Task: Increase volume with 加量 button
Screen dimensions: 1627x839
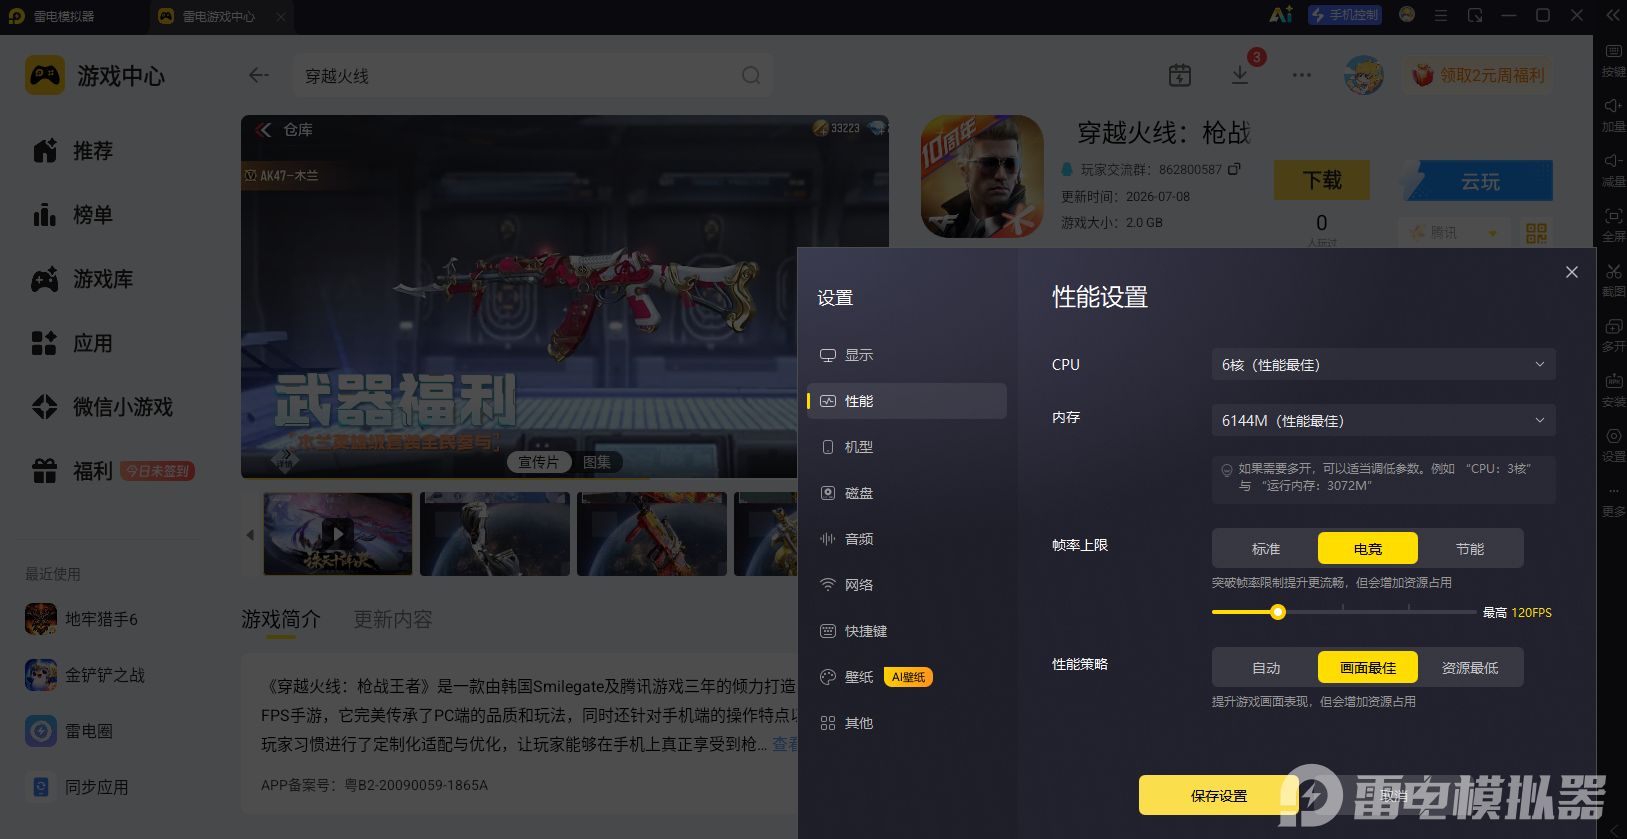Action: pos(1613,115)
